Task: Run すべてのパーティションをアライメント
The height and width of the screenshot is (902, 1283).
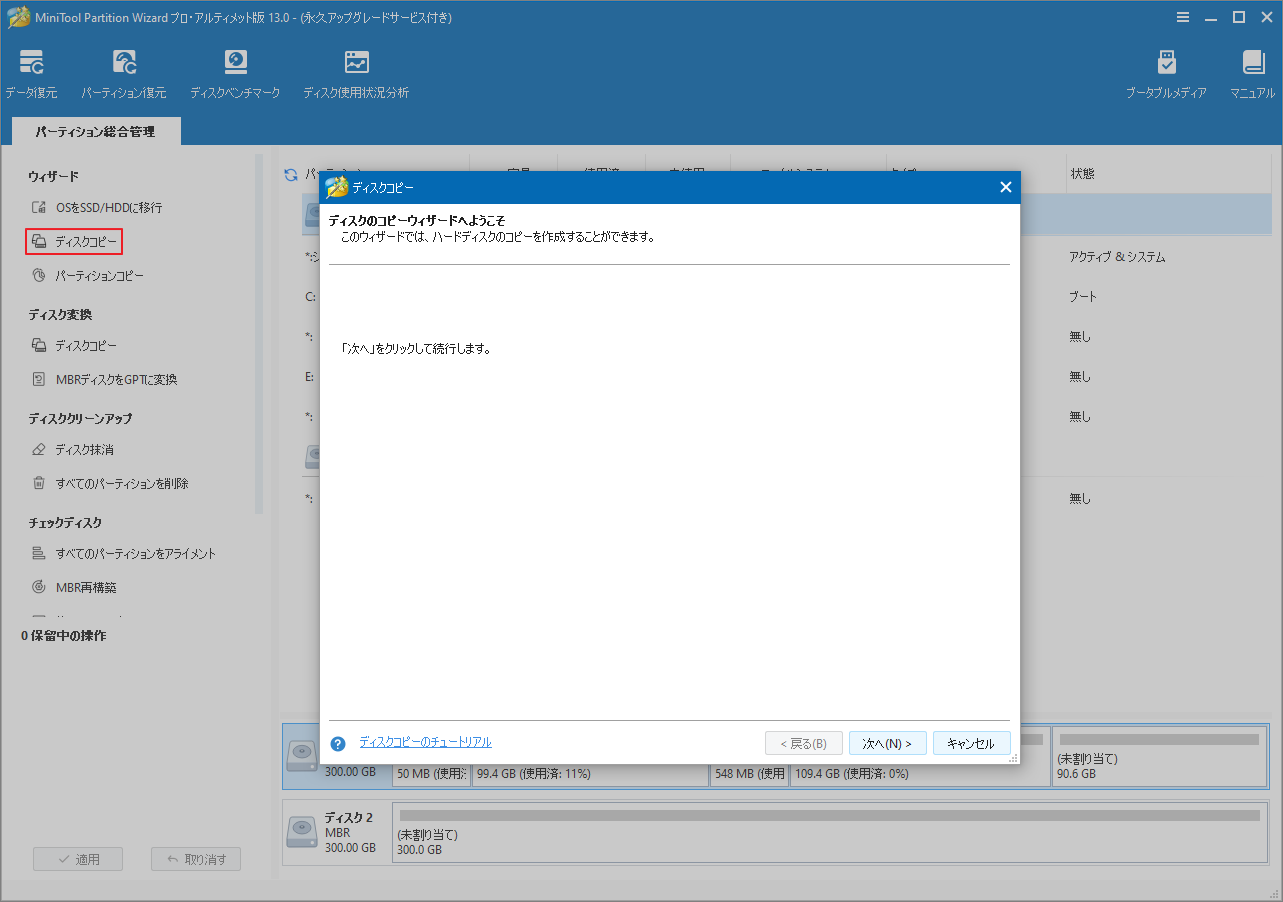Action: click(138, 552)
